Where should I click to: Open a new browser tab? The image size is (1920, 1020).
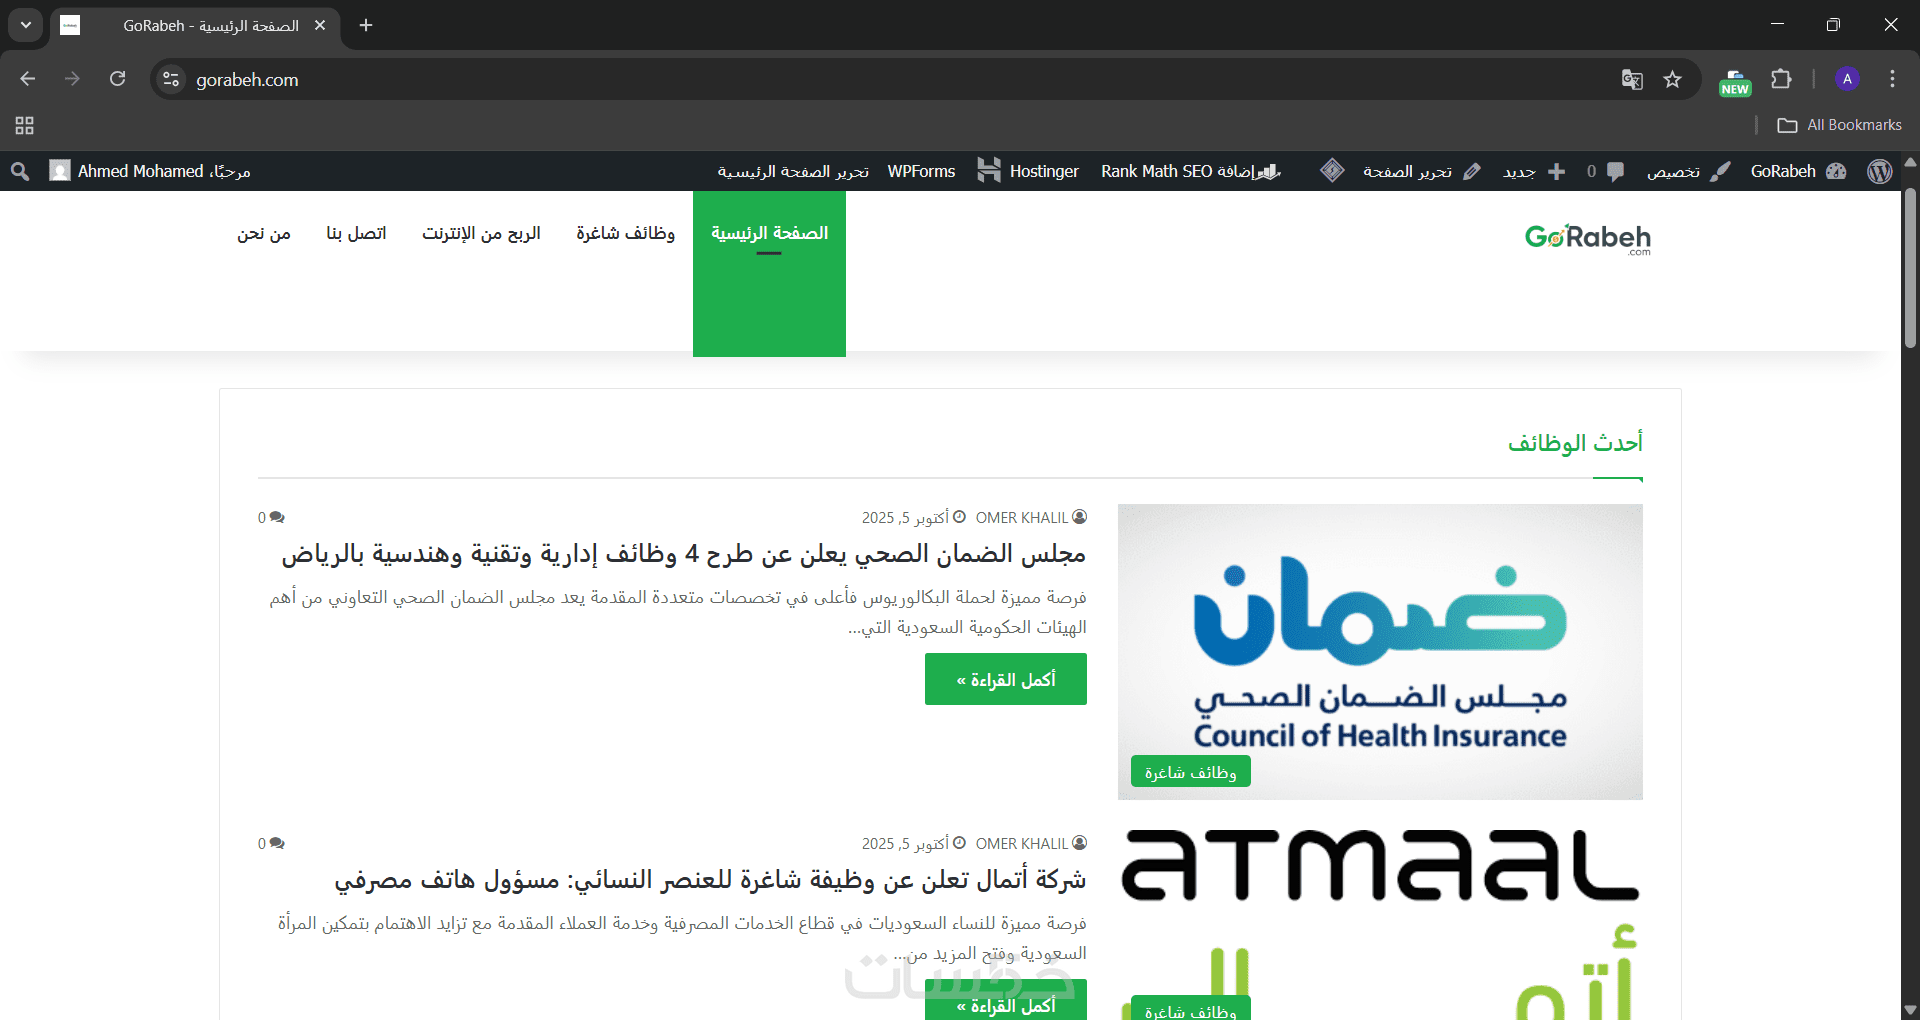366,25
